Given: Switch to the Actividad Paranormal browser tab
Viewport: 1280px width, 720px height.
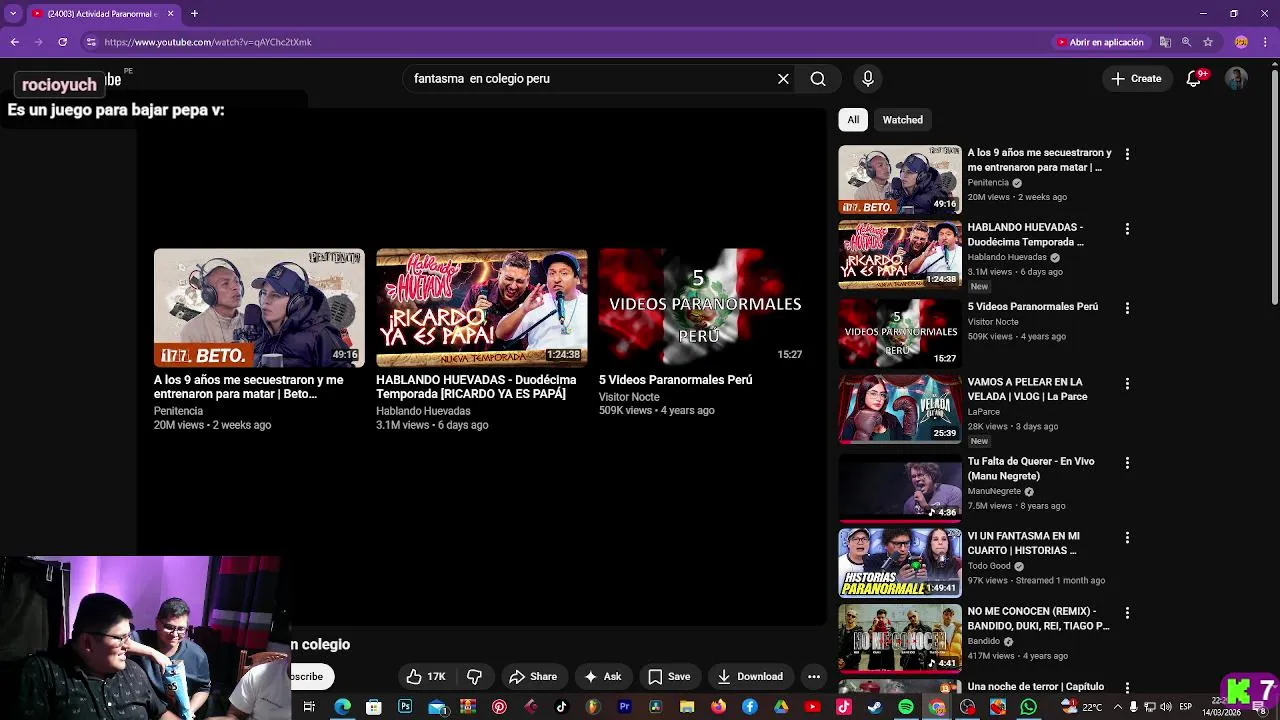Looking at the screenshot, I should coord(103,14).
